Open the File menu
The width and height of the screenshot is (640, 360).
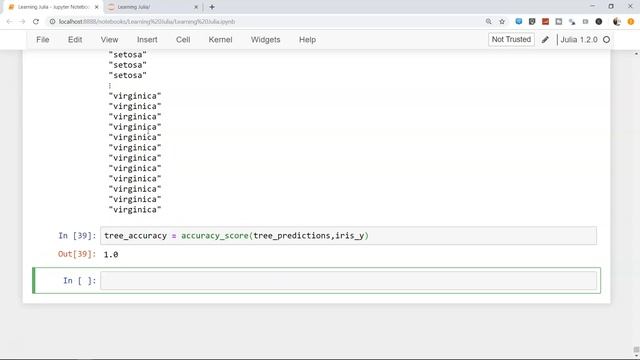click(x=43, y=40)
